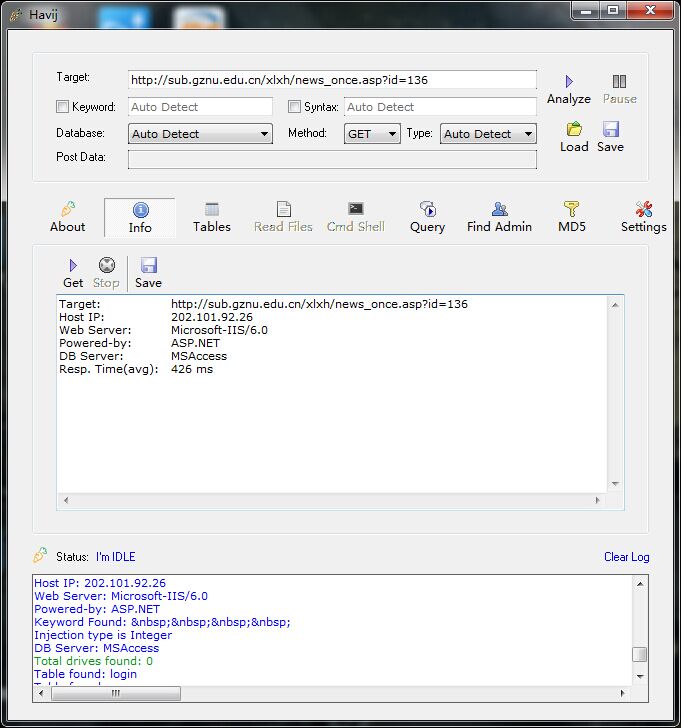This screenshot has width=681, height=728.
Task: Click log scroll up arrow
Action: [x=640, y=584]
